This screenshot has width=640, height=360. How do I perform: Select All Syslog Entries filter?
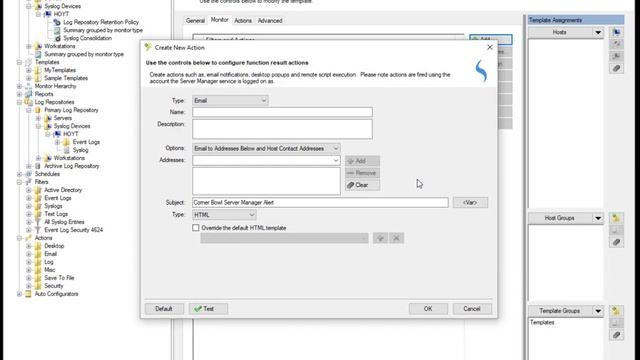(x=64, y=222)
